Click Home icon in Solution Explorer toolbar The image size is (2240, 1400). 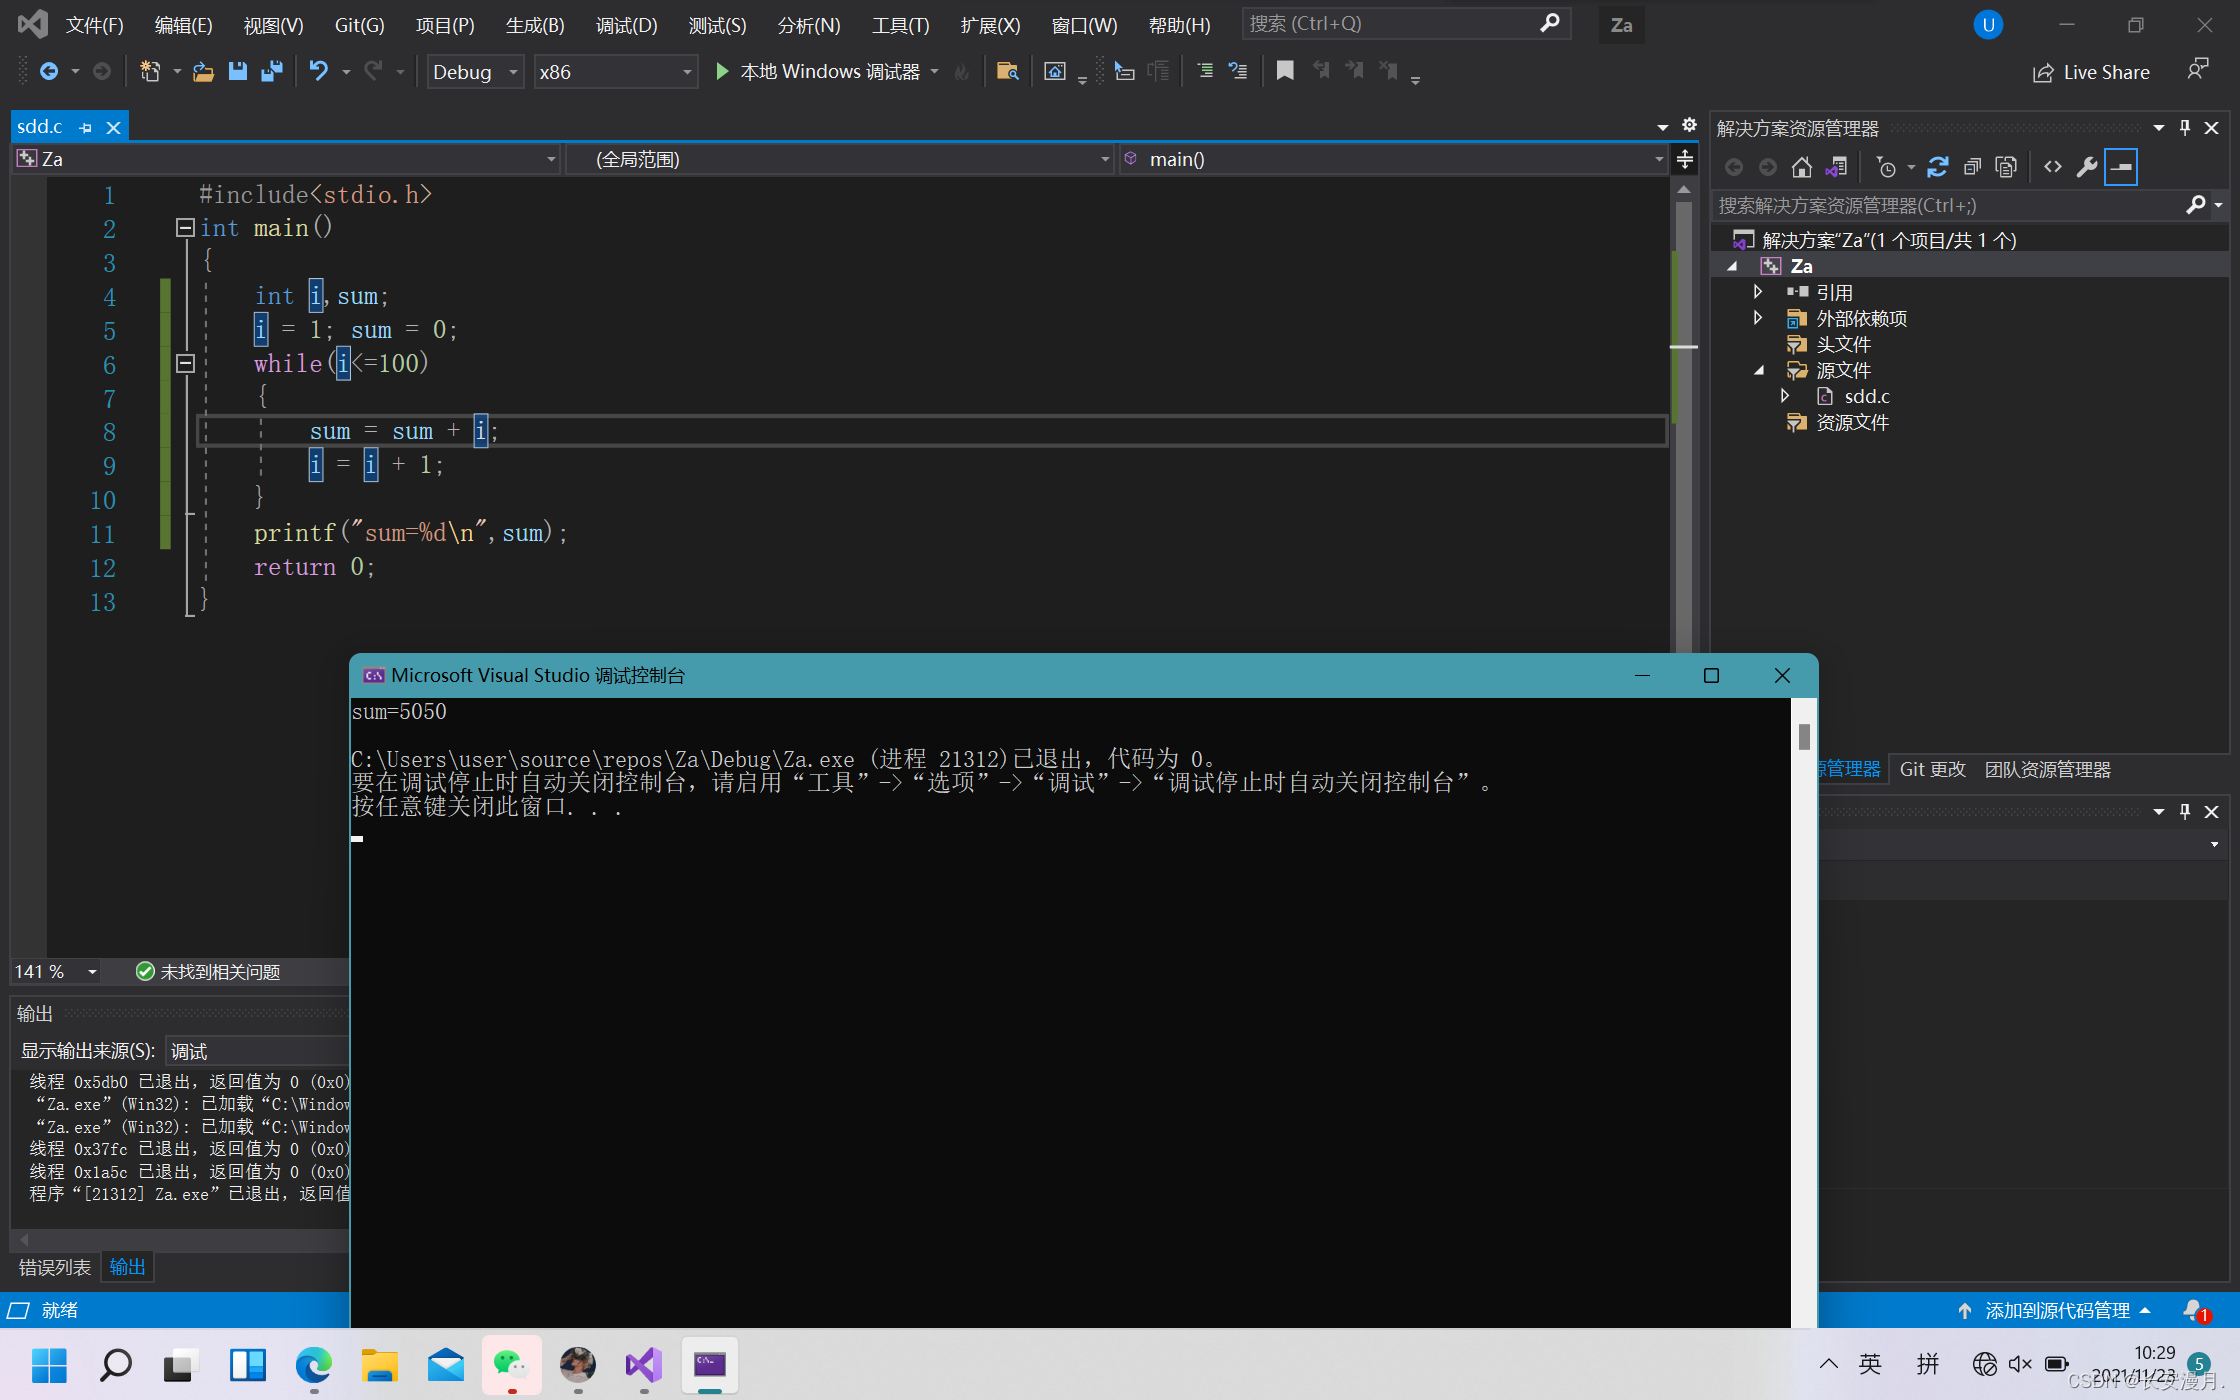pyautogui.click(x=1801, y=167)
